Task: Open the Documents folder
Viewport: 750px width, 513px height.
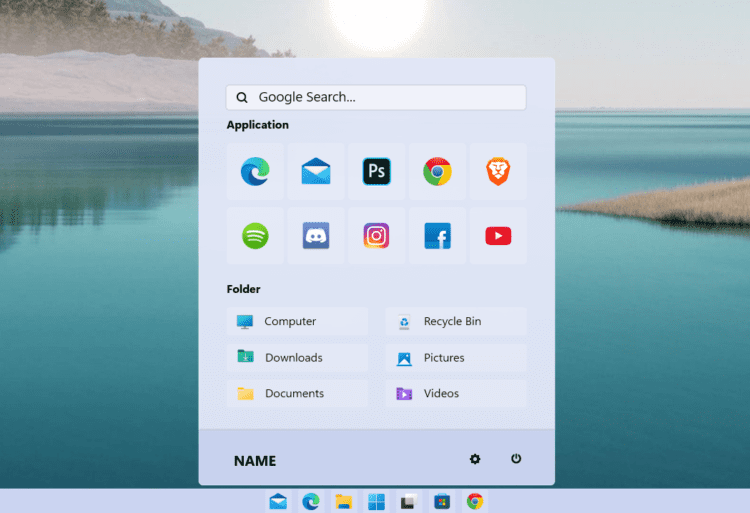Action: coord(298,393)
